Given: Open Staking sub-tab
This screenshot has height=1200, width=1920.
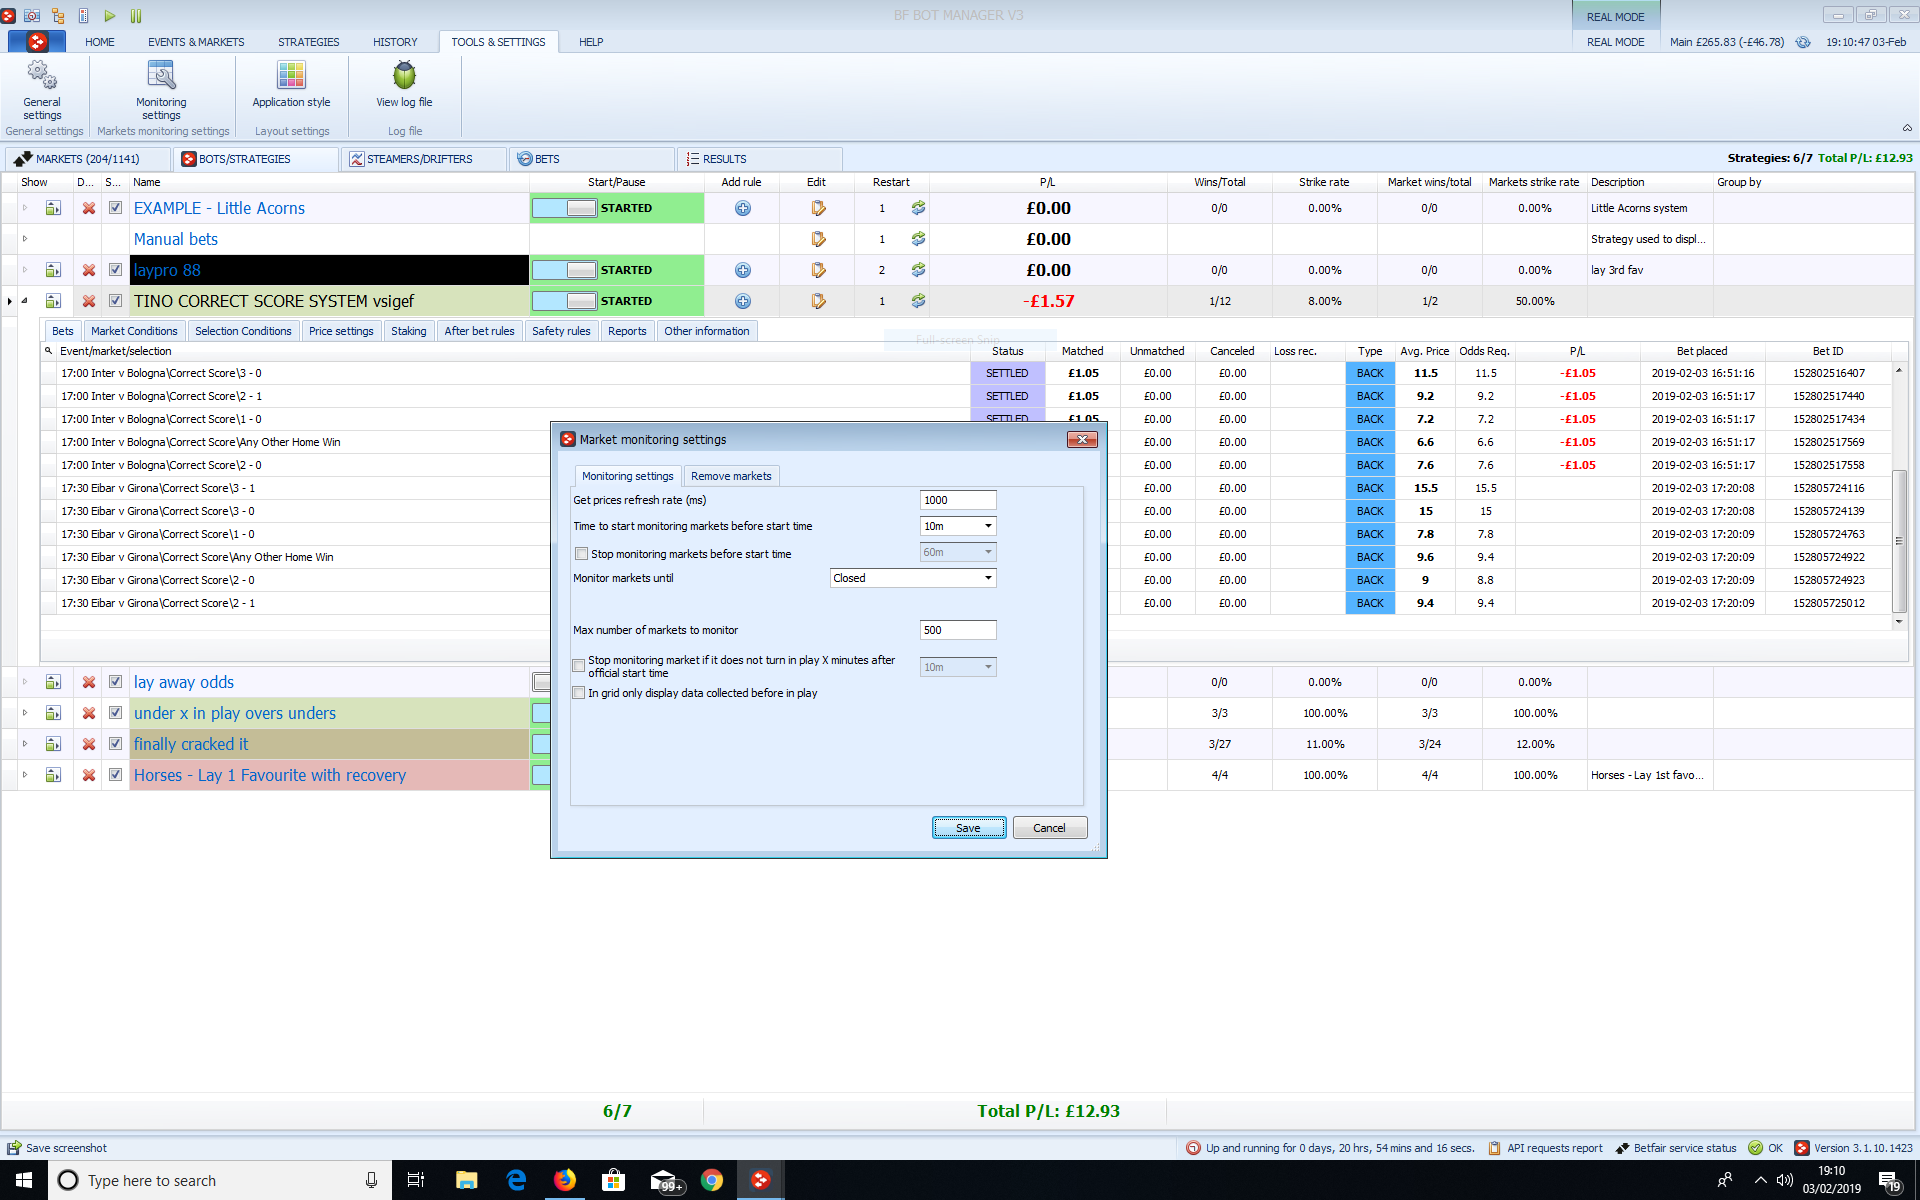Looking at the screenshot, I should coord(408,331).
